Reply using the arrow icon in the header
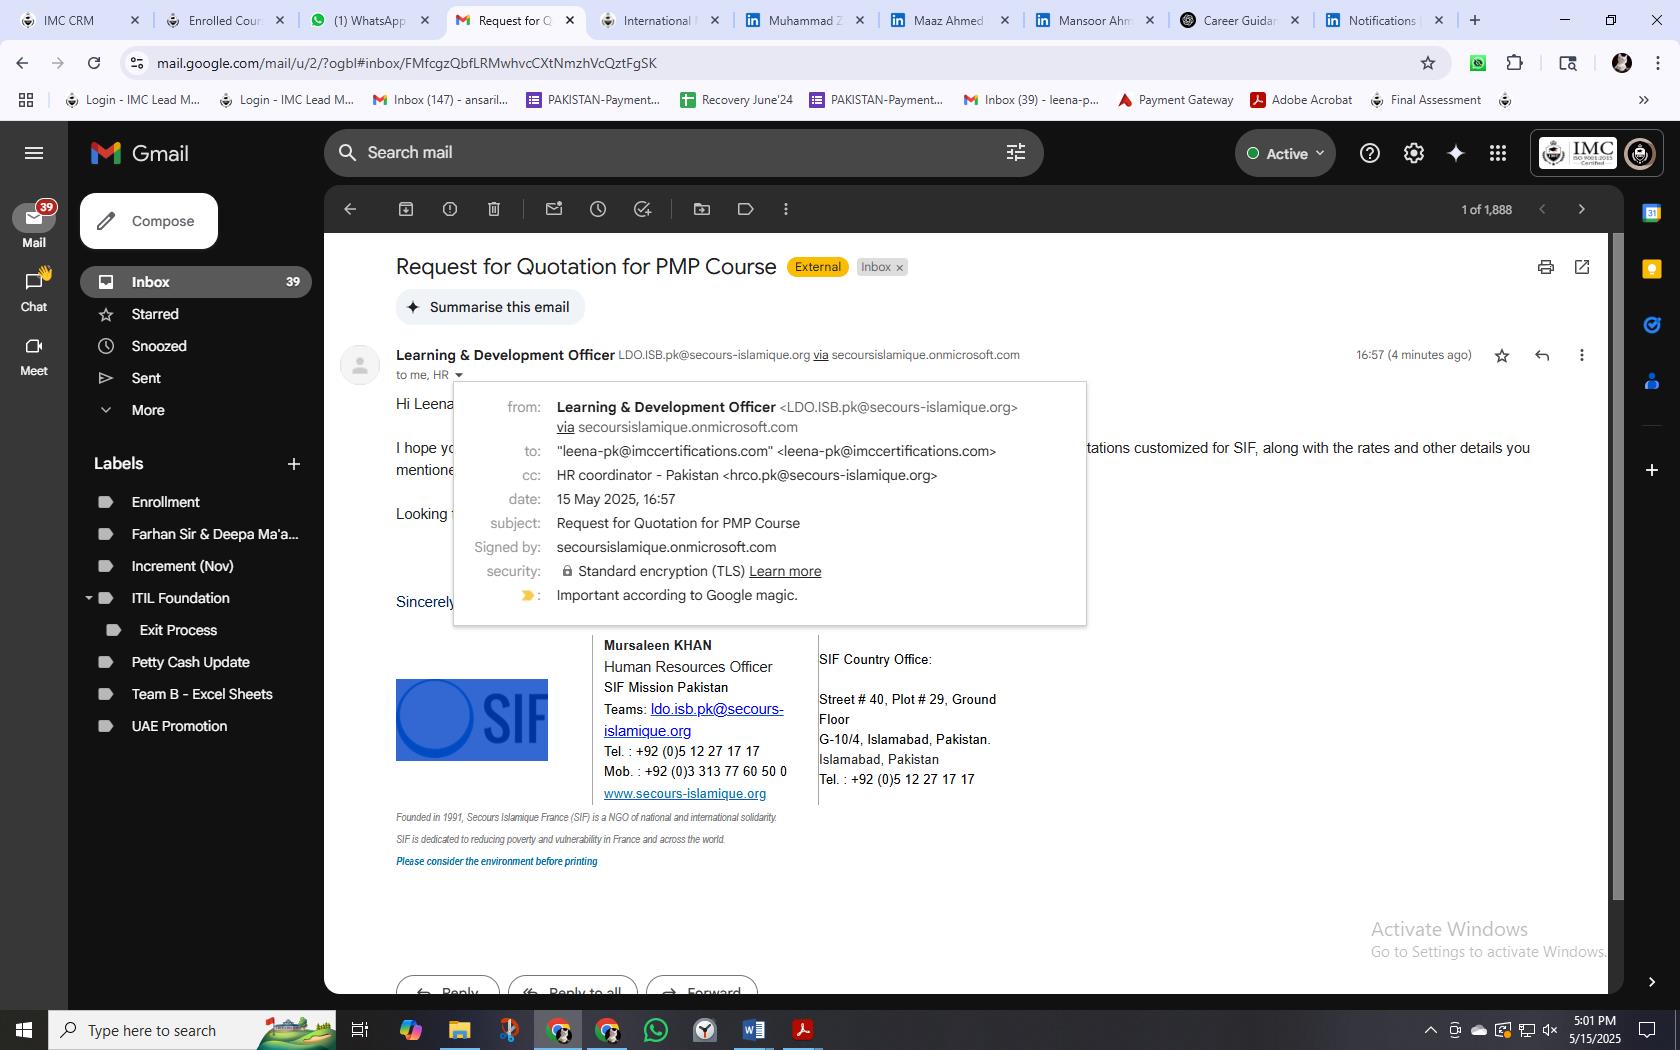This screenshot has width=1680, height=1050. (1542, 355)
